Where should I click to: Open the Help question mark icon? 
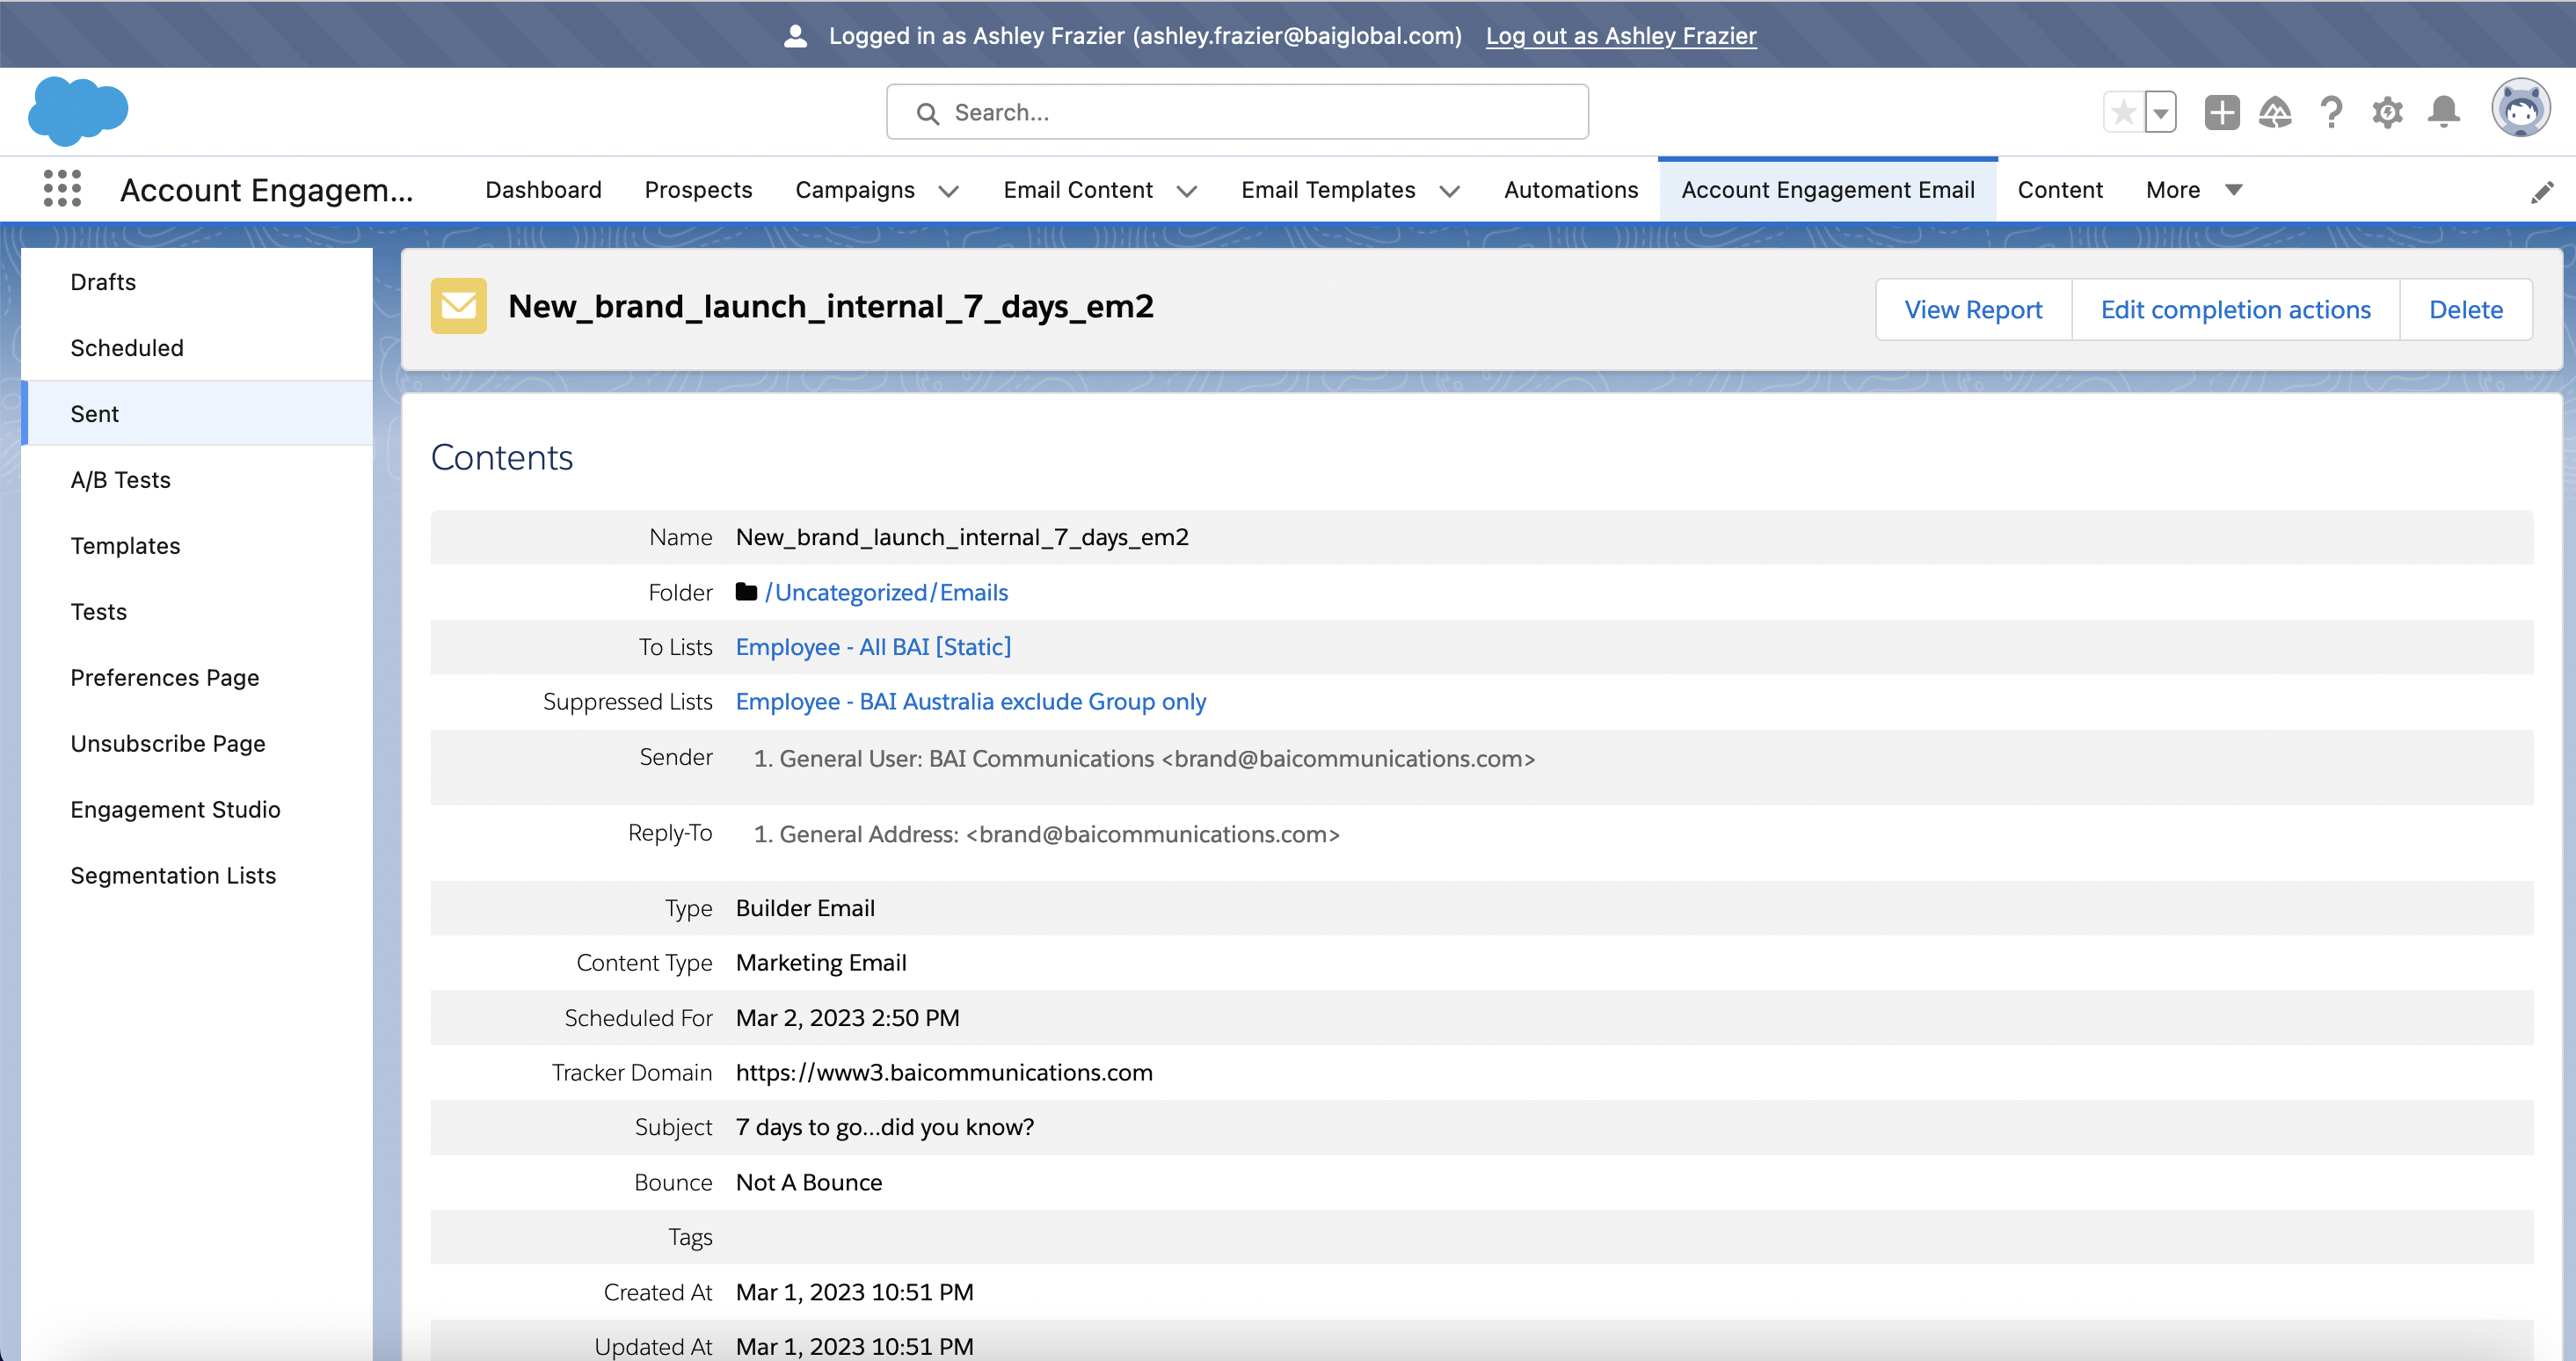[2331, 112]
